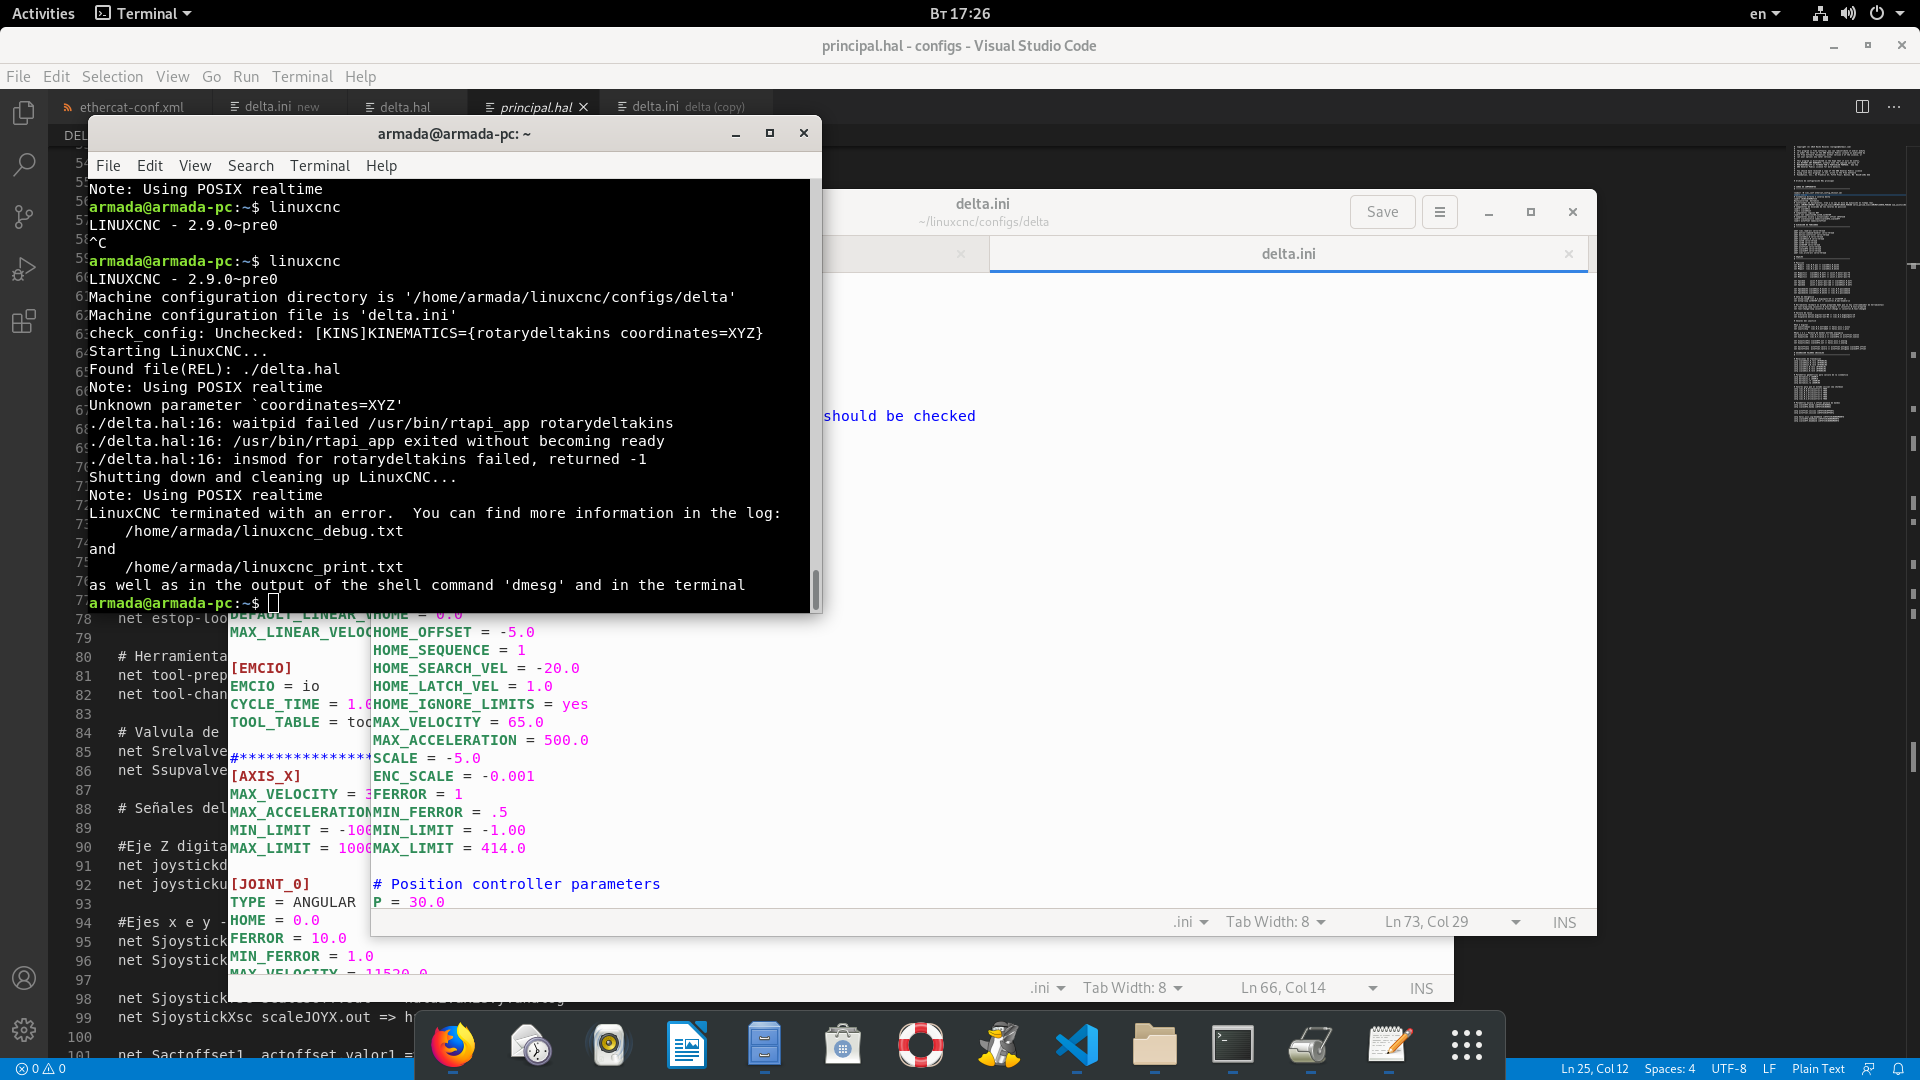1920x1080 pixels.
Task: Open the Explorer view in VS Code
Action: (24, 113)
